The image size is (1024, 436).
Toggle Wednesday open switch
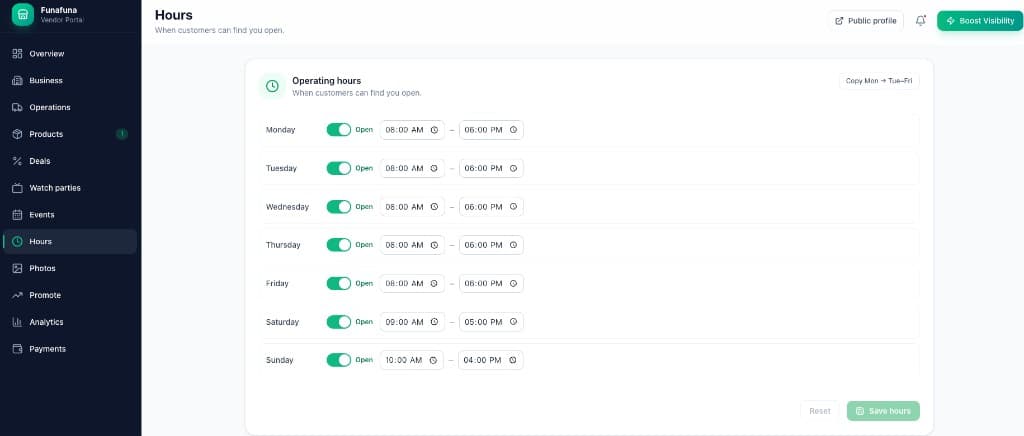[x=339, y=207]
